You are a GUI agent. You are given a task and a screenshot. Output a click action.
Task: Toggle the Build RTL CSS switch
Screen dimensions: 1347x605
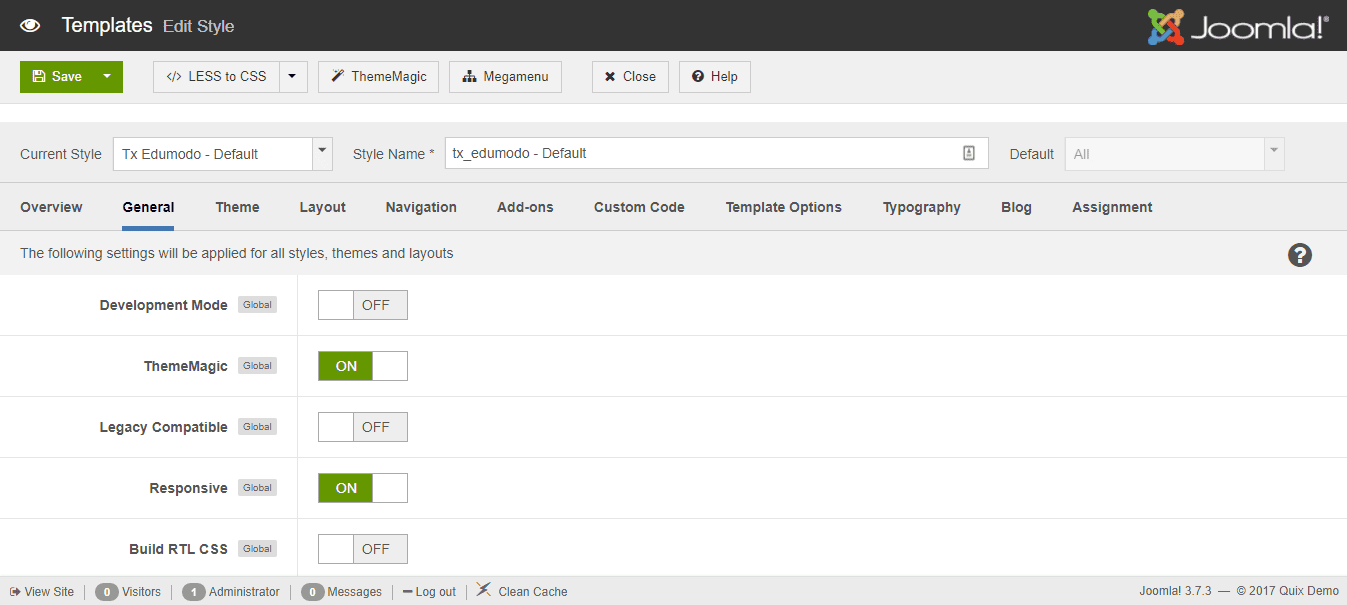(362, 549)
